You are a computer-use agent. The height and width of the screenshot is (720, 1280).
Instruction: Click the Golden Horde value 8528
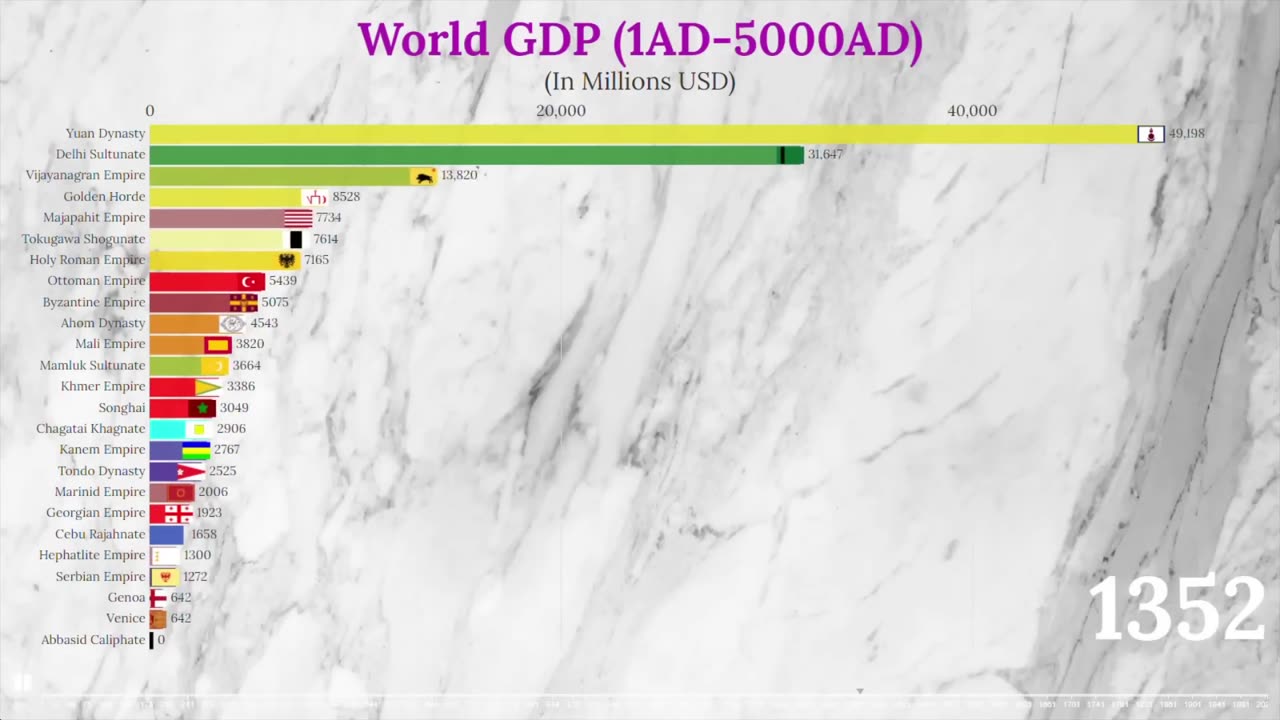pyautogui.click(x=346, y=197)
